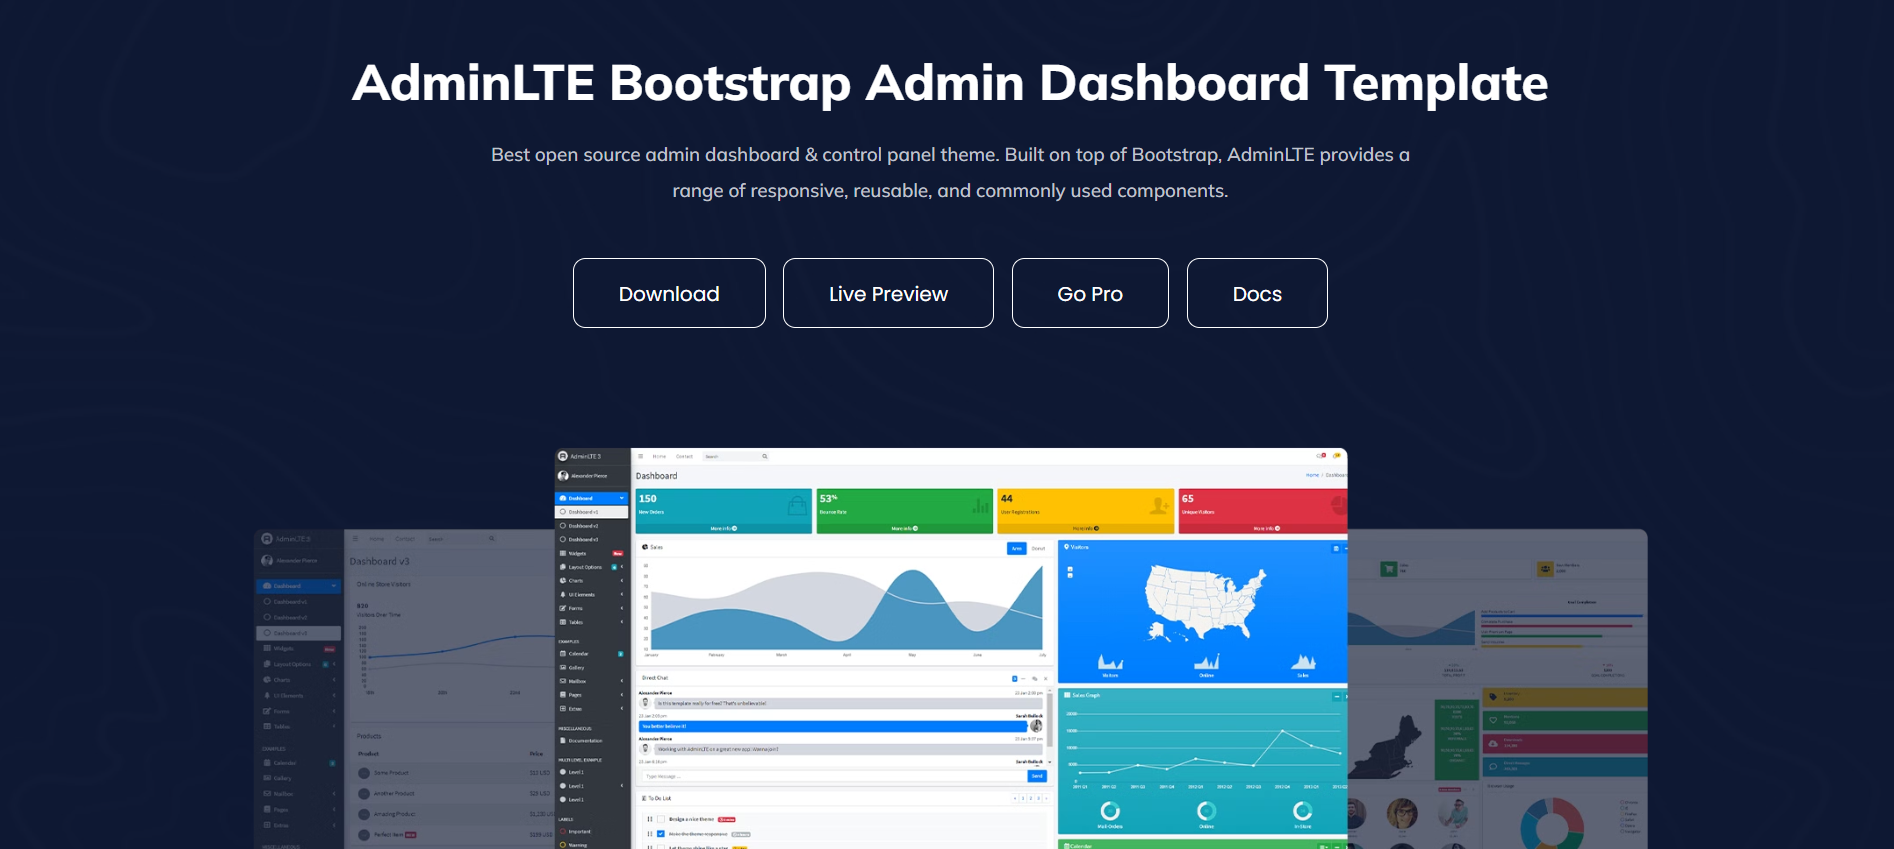The image size is (1894, 849).
Task: Select the Donut toggle in Sales chart
Action: click(1038, 548)
